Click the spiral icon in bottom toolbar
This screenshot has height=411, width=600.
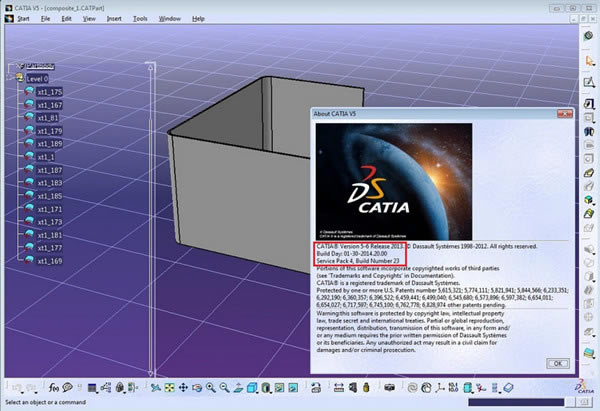[412, 388]
